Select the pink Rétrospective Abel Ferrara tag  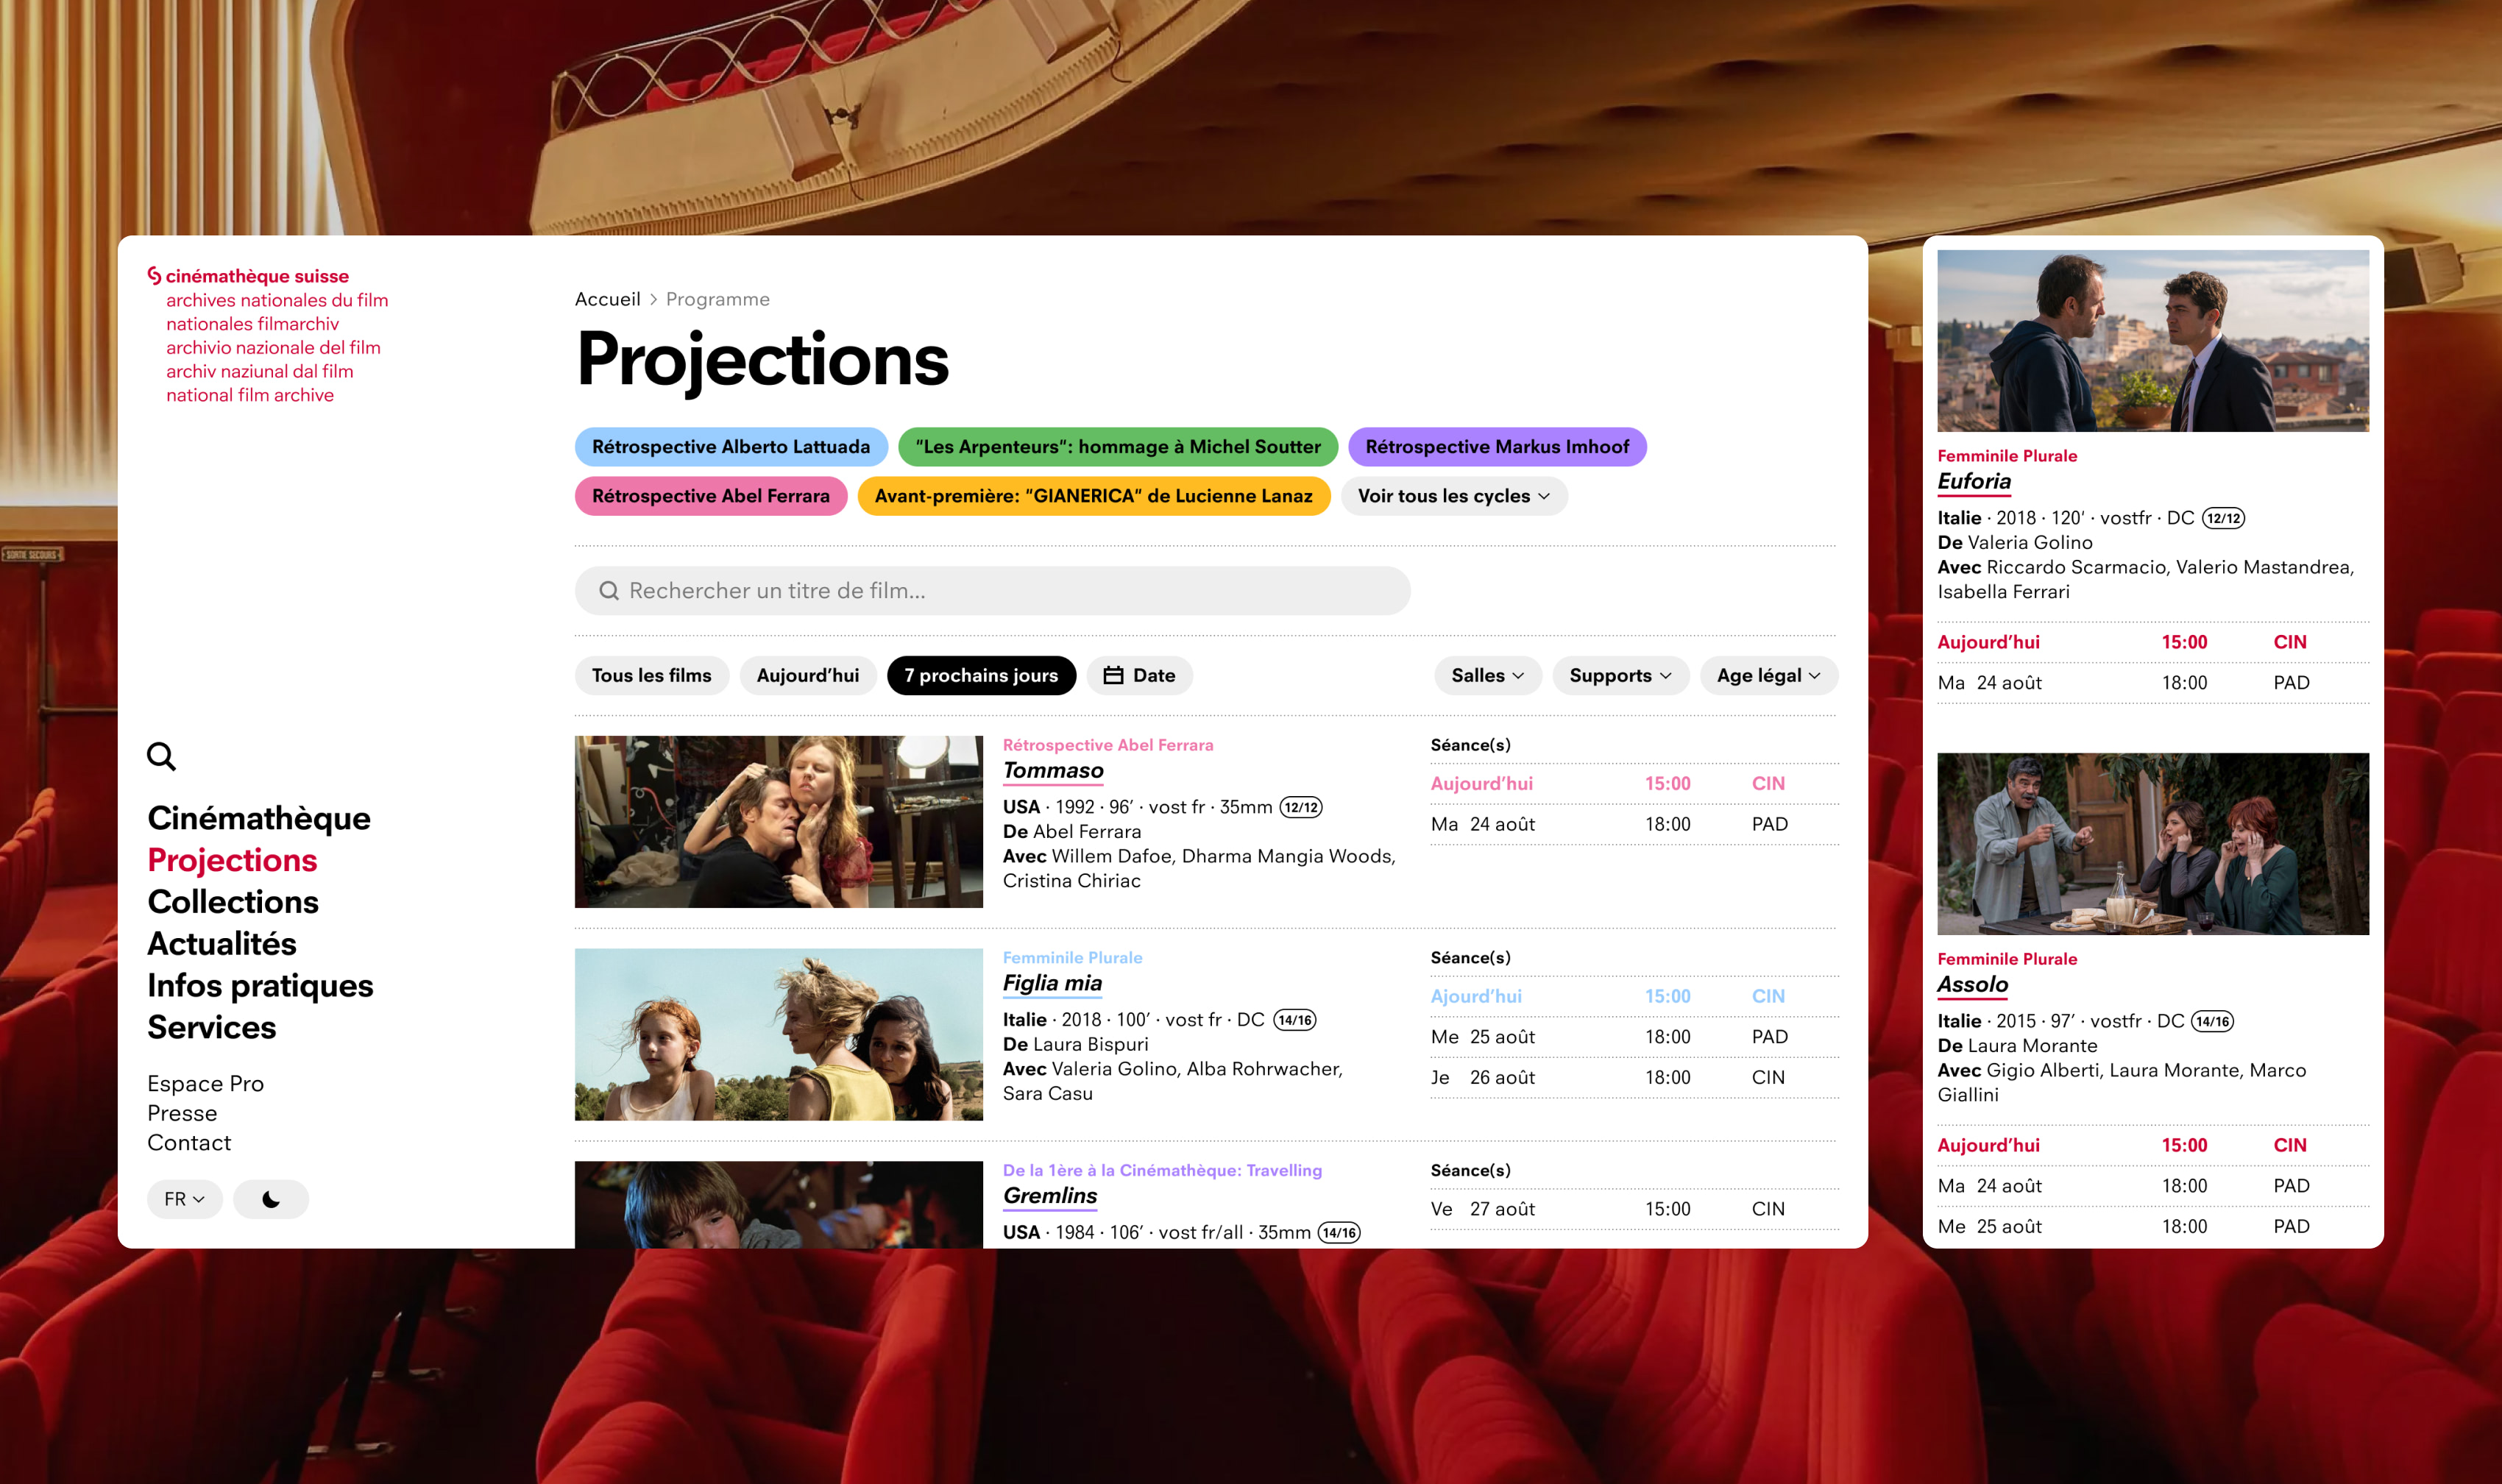[x=711, y=496]
